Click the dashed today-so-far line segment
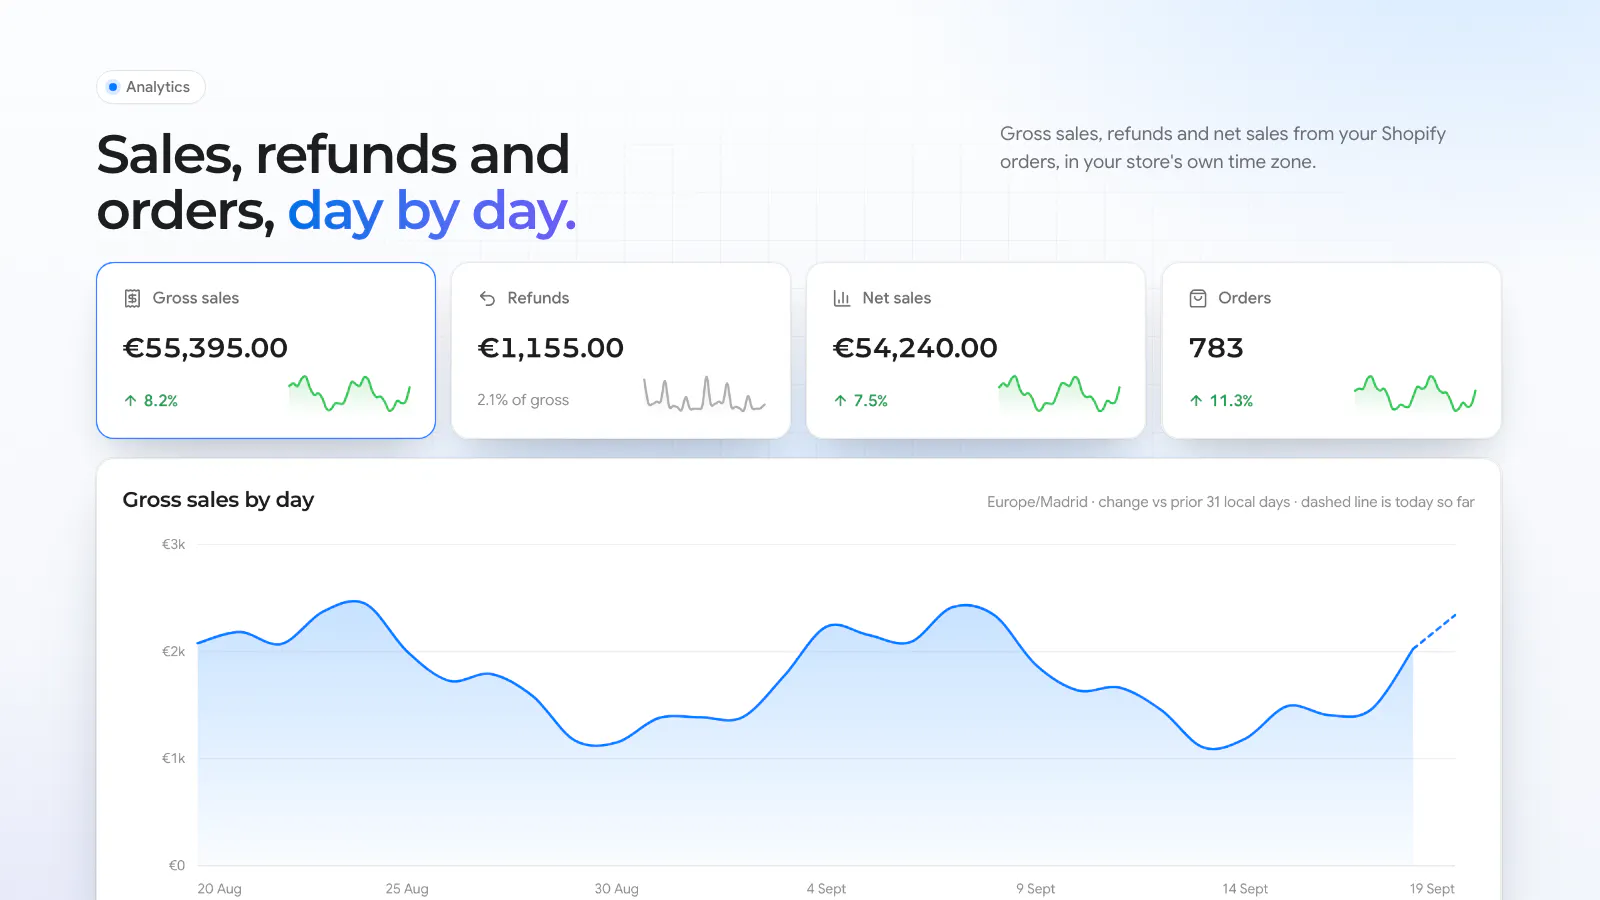Image resolution: width=1600 pixels, height=900 pixels. [x=1435, y=631]
